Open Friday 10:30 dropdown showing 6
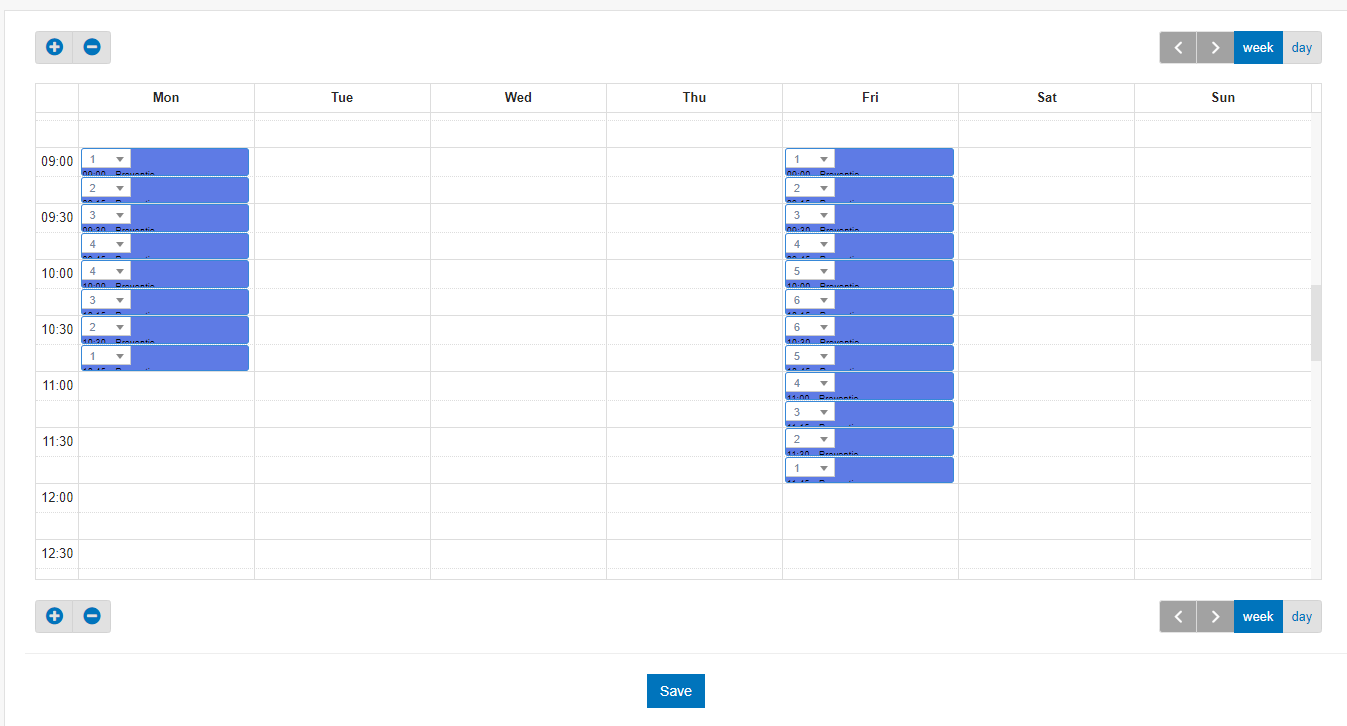1347x726 pixels. coord(810,327)
